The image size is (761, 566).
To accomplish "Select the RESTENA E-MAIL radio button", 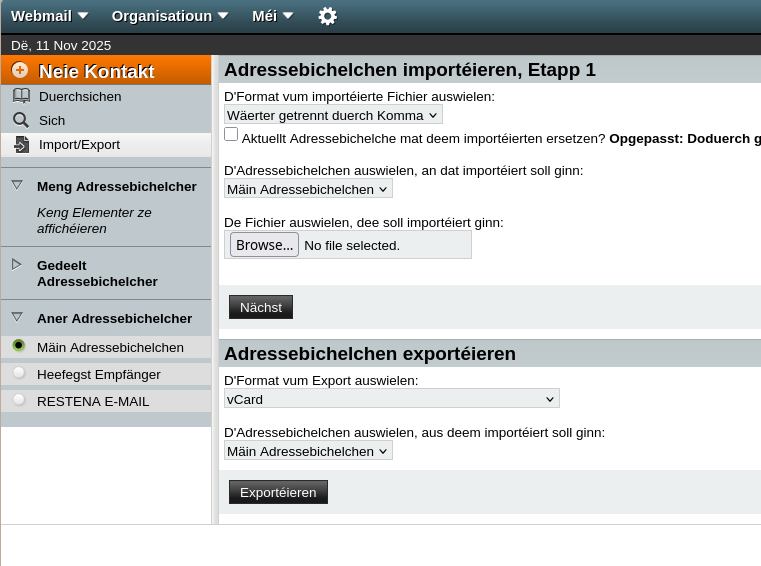I will click(19, 400).
